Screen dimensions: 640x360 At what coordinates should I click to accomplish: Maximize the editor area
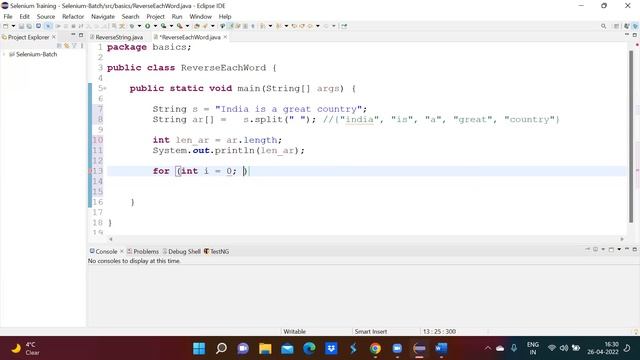tap(635, 35)
